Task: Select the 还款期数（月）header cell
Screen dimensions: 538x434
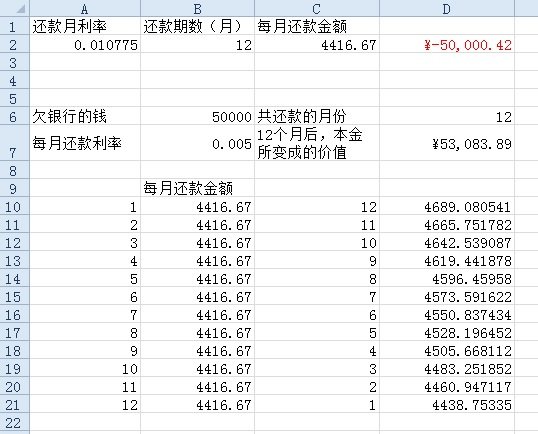Action: coord(197,26)
